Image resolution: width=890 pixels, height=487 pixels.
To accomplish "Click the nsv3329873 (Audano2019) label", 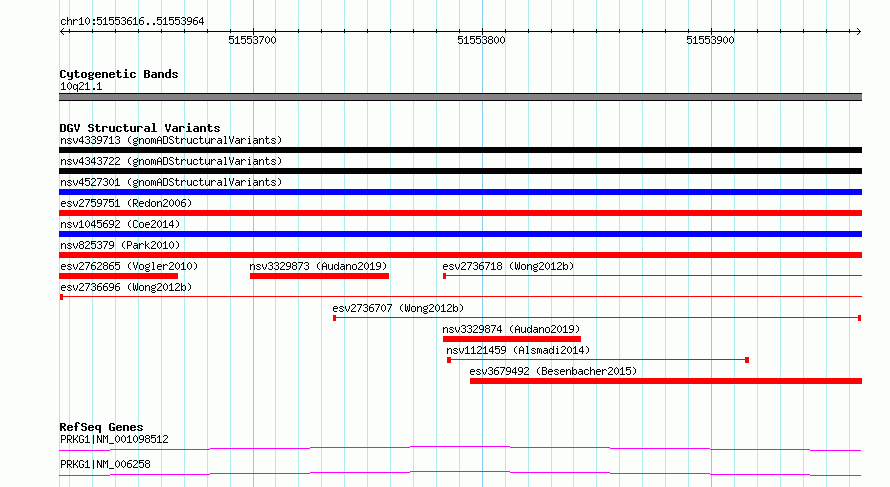I will coord(318,266).
